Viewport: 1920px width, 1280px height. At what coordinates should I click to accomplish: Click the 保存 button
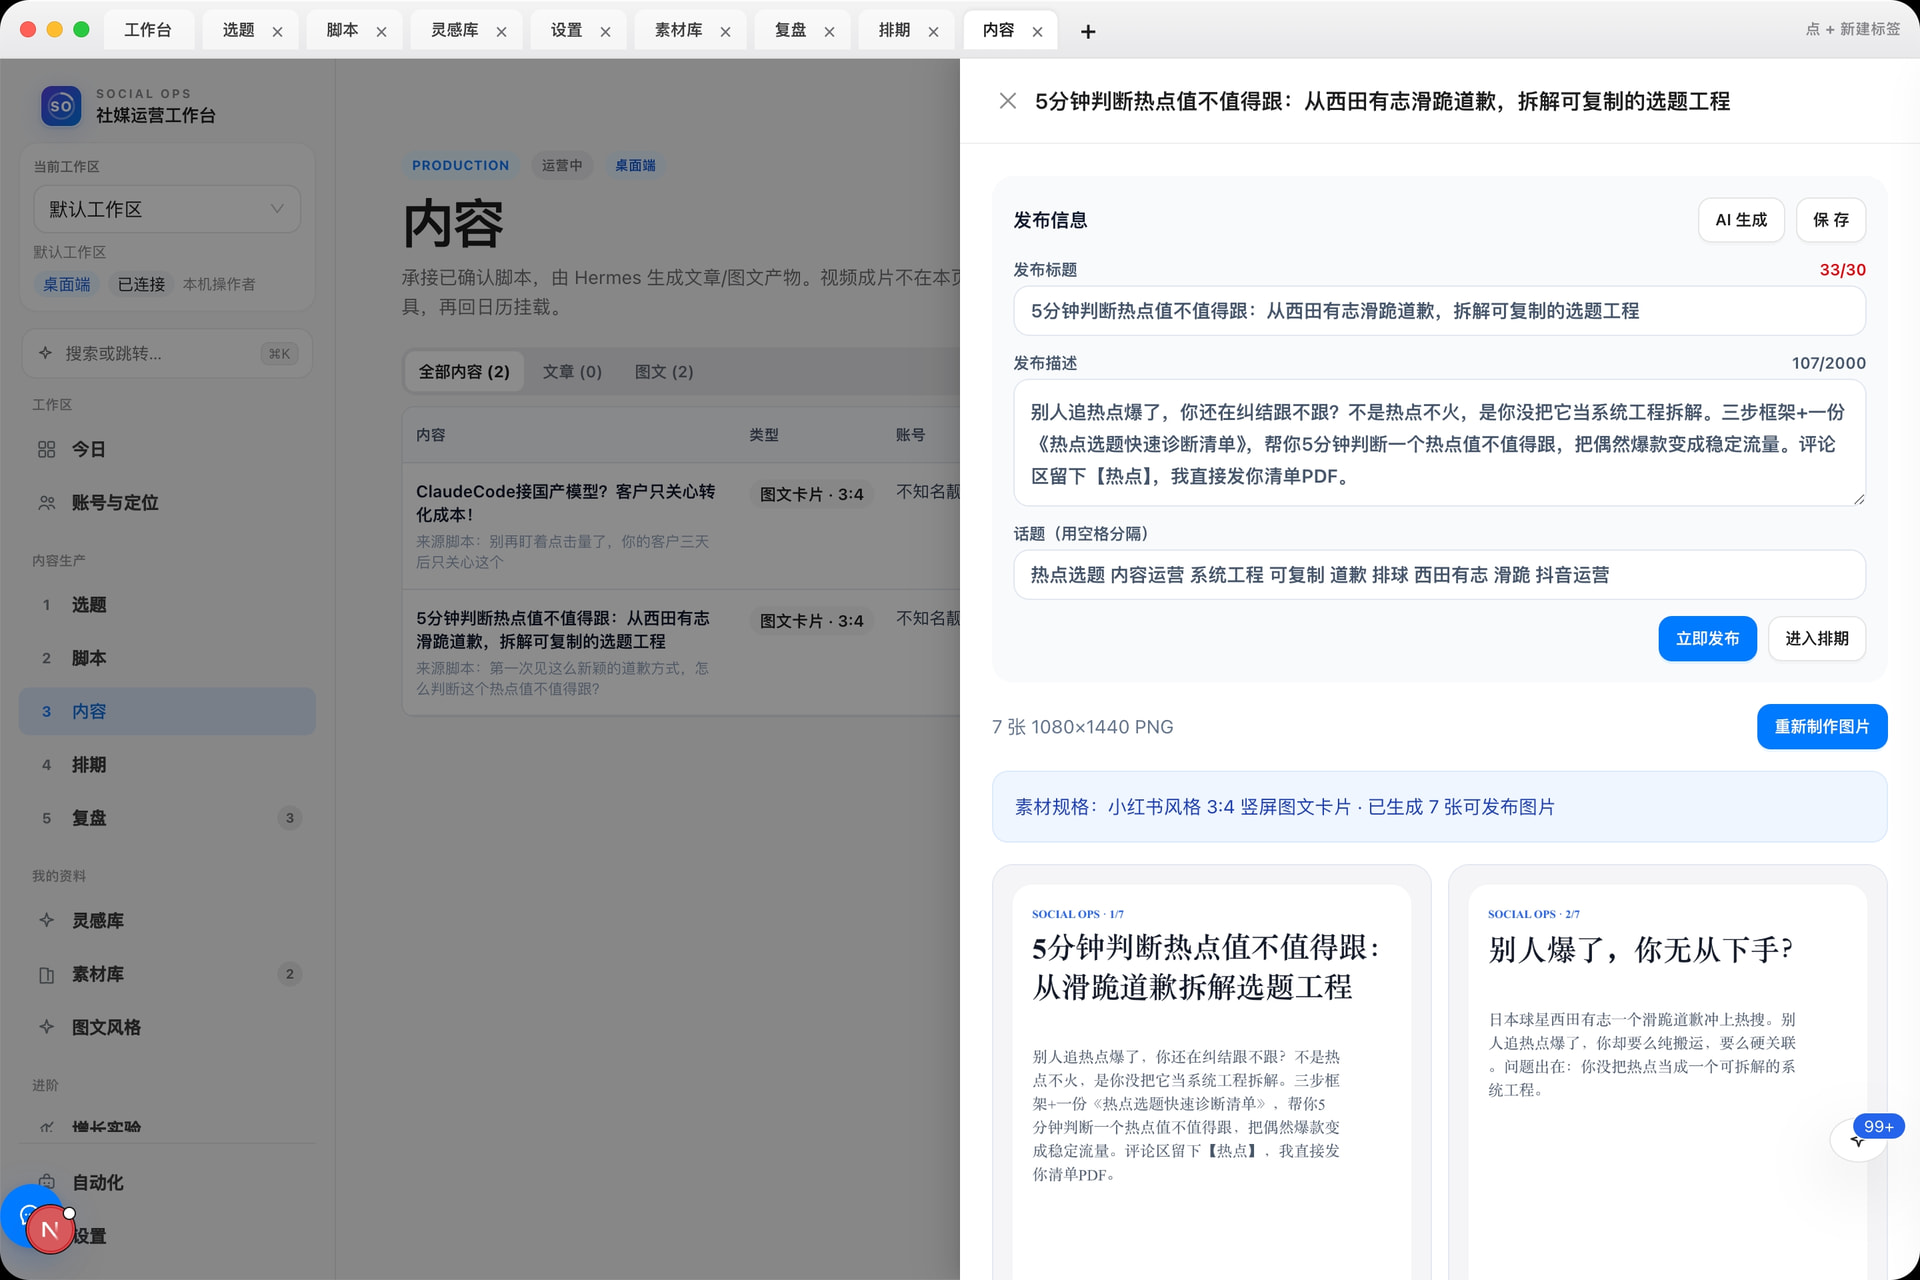[x=1831, y=220]
